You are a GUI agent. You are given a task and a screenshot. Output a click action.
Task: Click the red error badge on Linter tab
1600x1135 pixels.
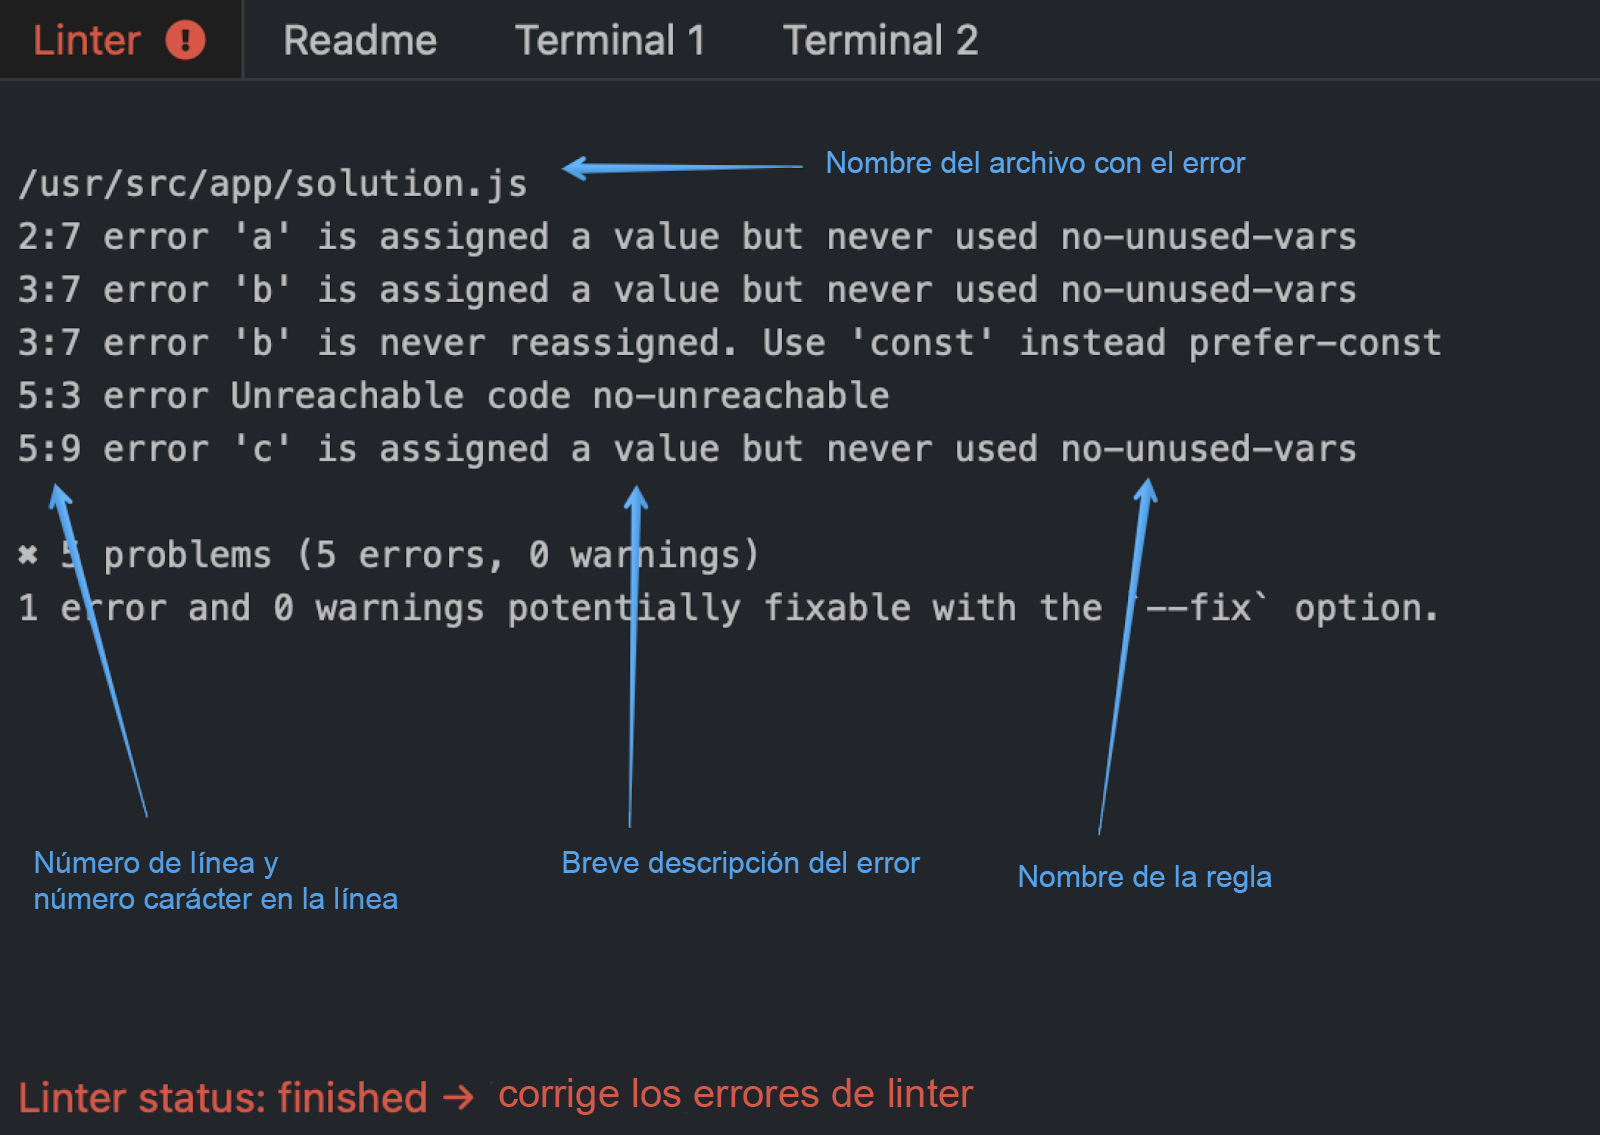pyautogui.click(x=185, y=41)
